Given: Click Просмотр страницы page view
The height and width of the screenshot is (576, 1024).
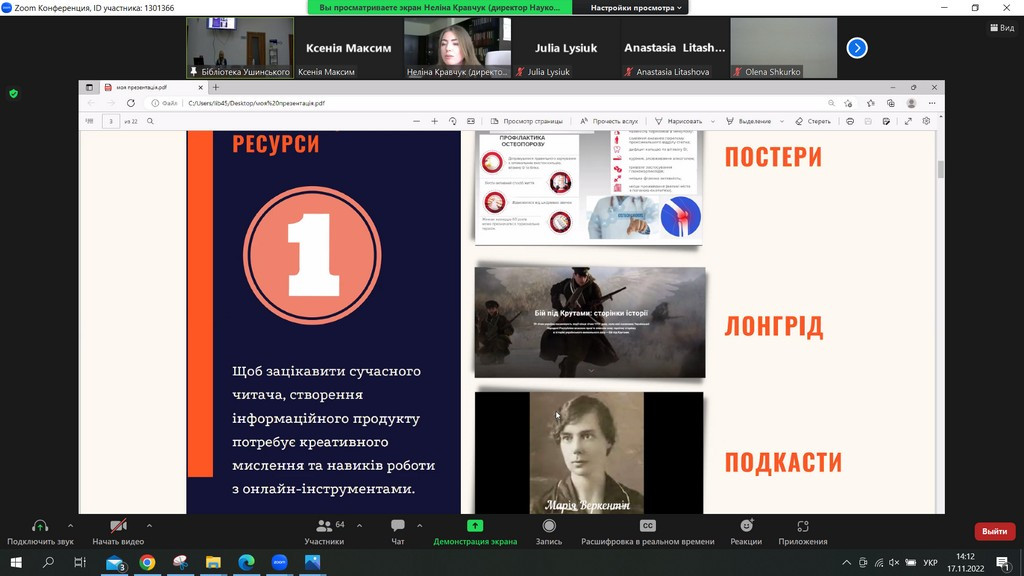Looking at the screenshot, I should click(x=526, y=121).
